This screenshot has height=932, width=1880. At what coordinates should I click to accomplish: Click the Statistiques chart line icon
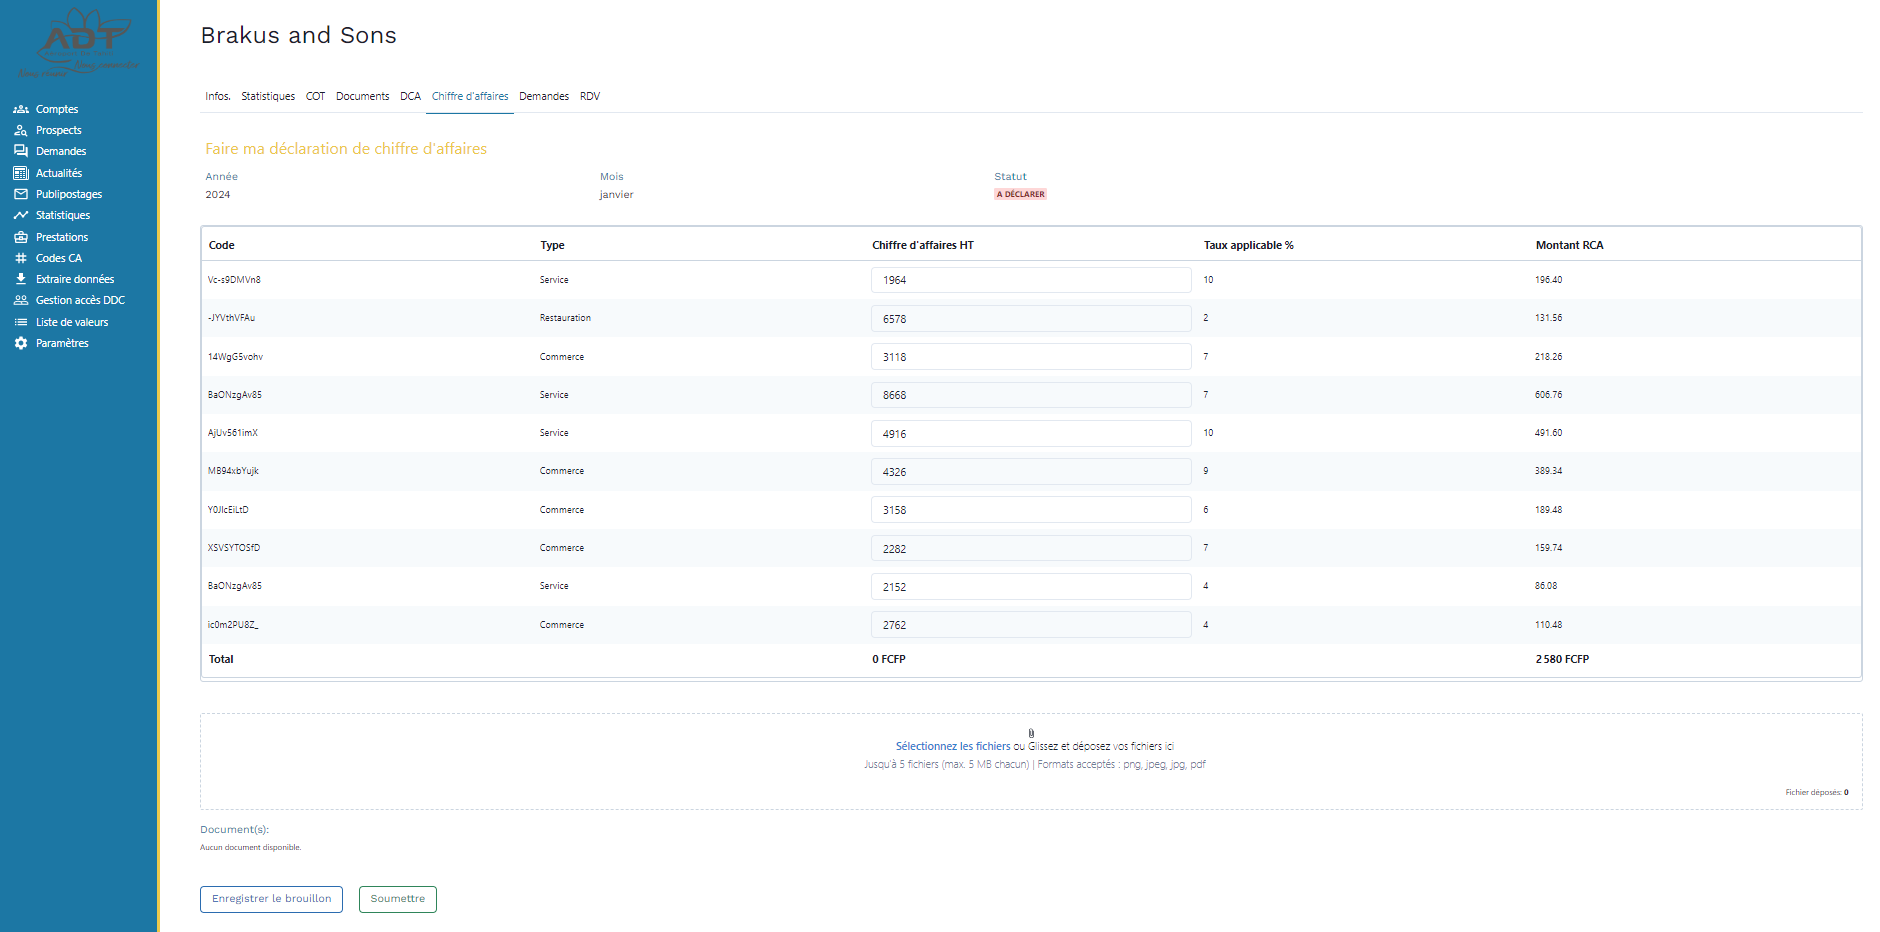coord(21,215)
